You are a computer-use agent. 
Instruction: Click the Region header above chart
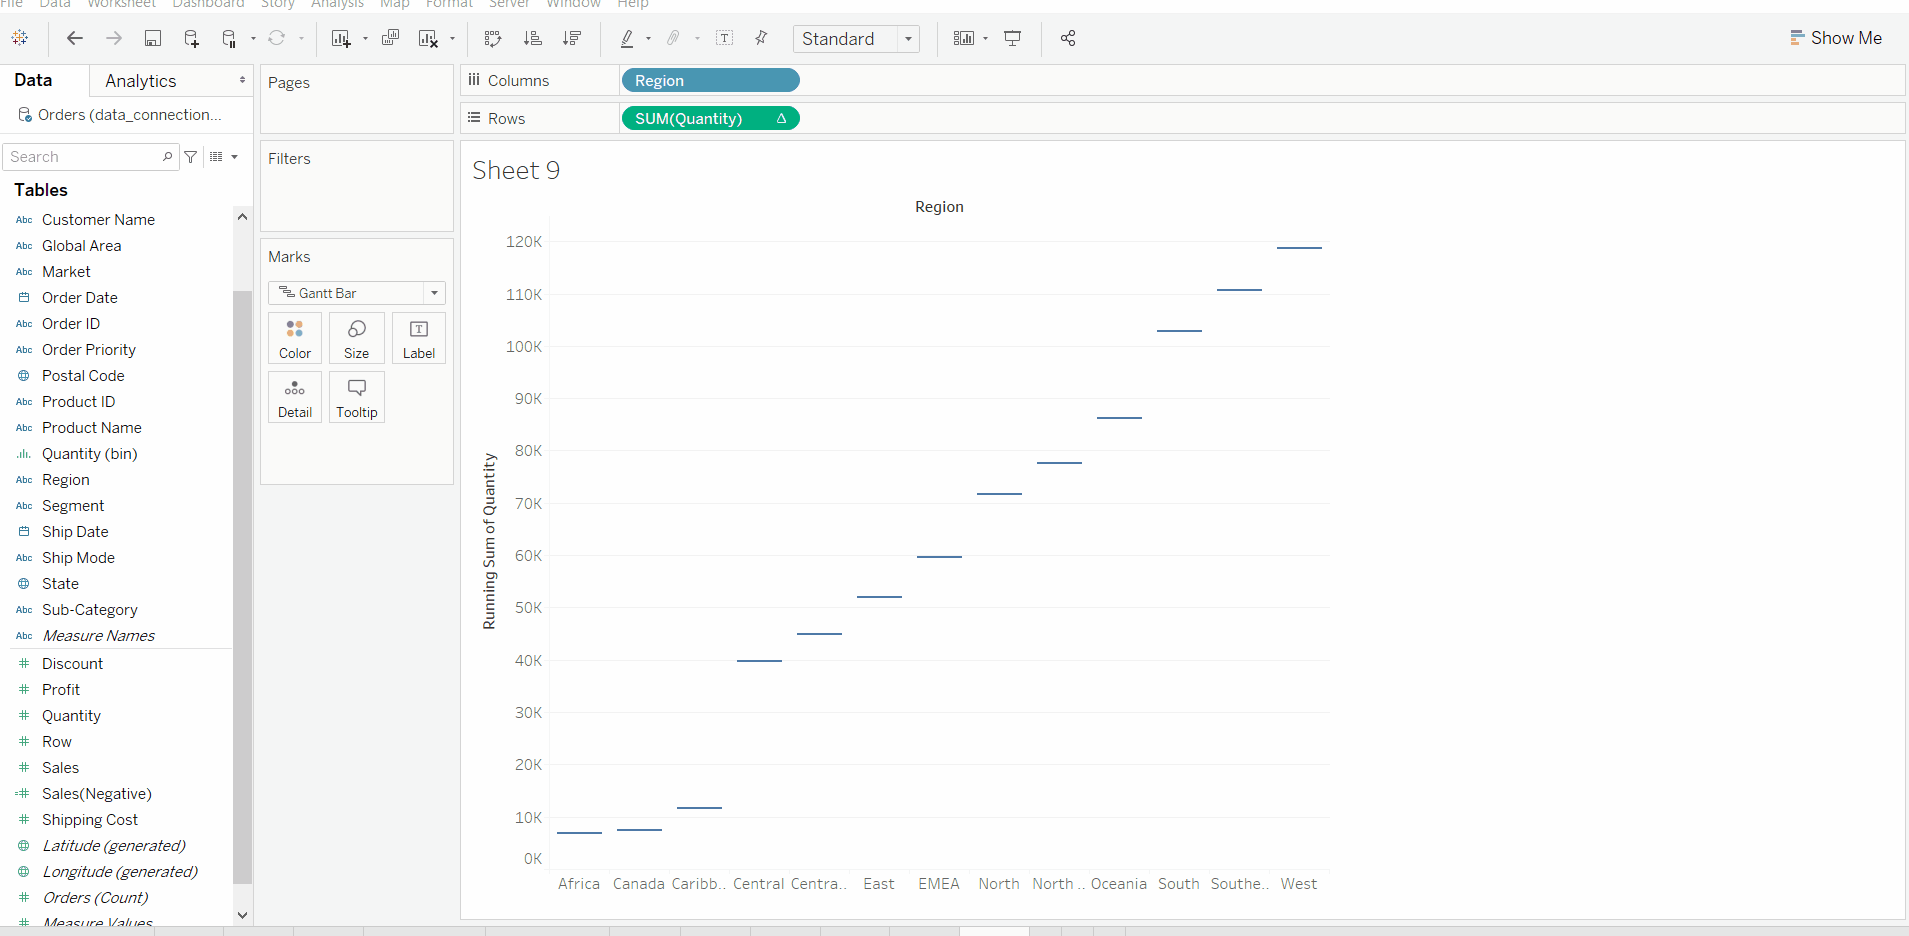(940, 207)
